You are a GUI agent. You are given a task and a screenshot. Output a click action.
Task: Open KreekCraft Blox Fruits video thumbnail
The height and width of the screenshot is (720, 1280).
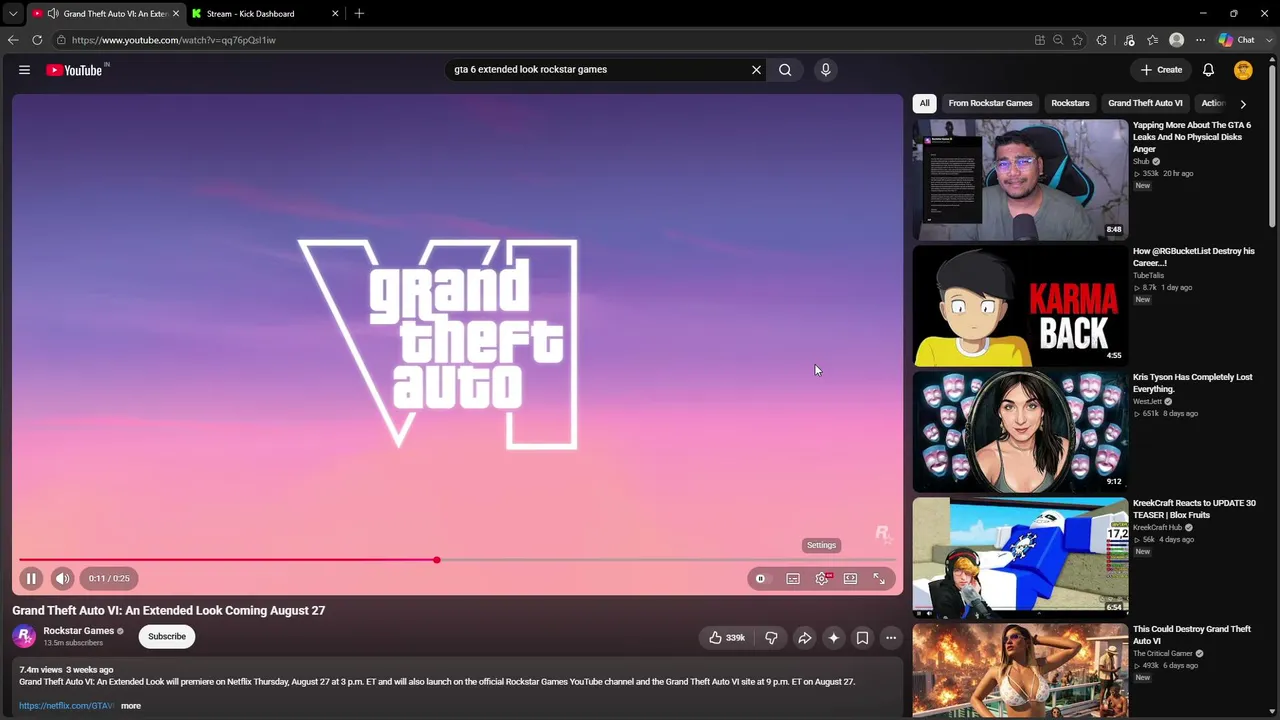click(1020, 558)
